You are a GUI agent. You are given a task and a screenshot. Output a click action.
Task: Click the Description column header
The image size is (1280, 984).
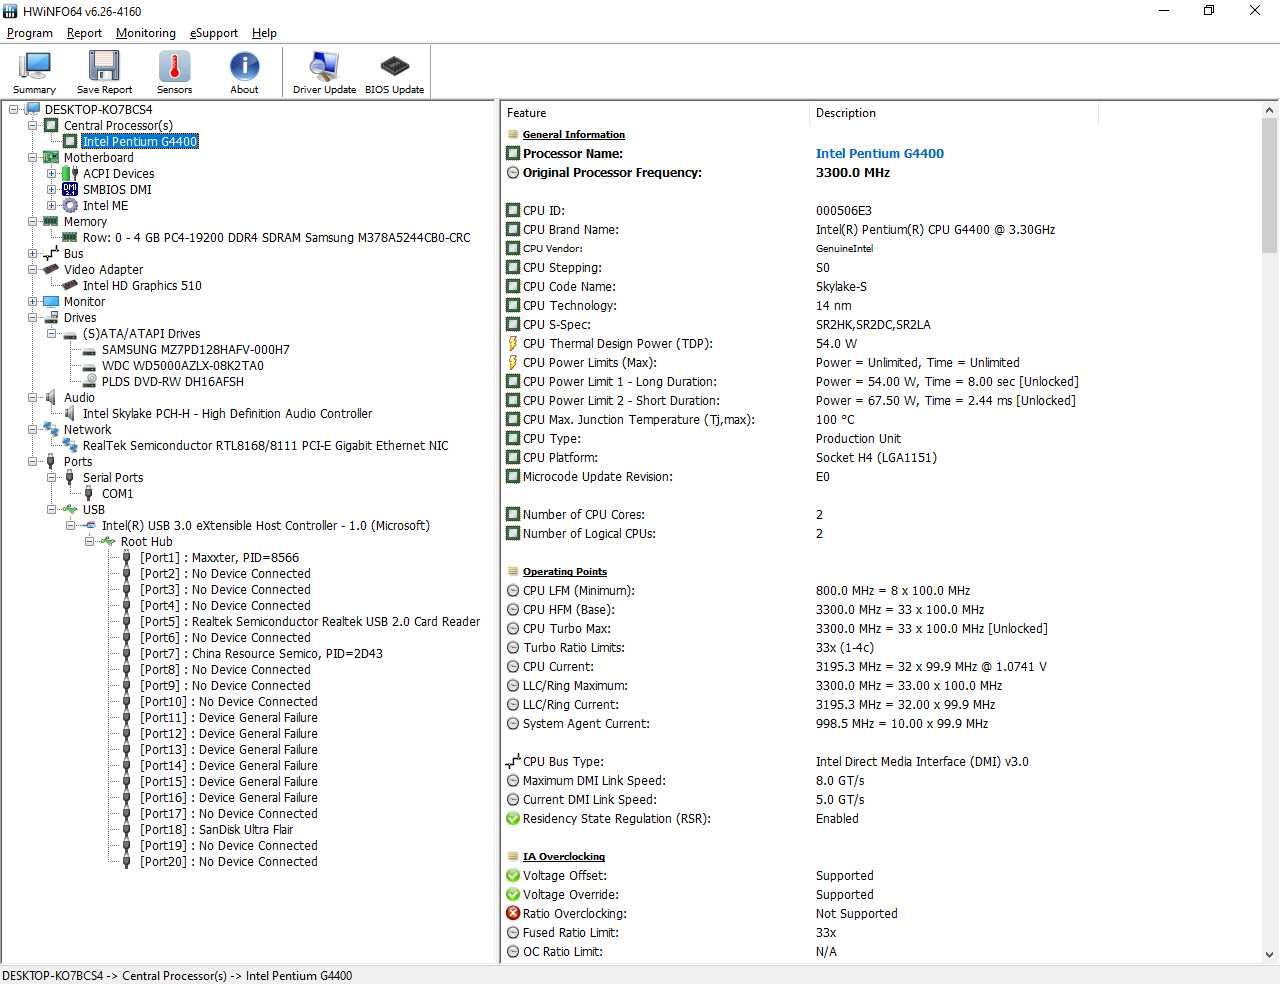tap(953, 113)
